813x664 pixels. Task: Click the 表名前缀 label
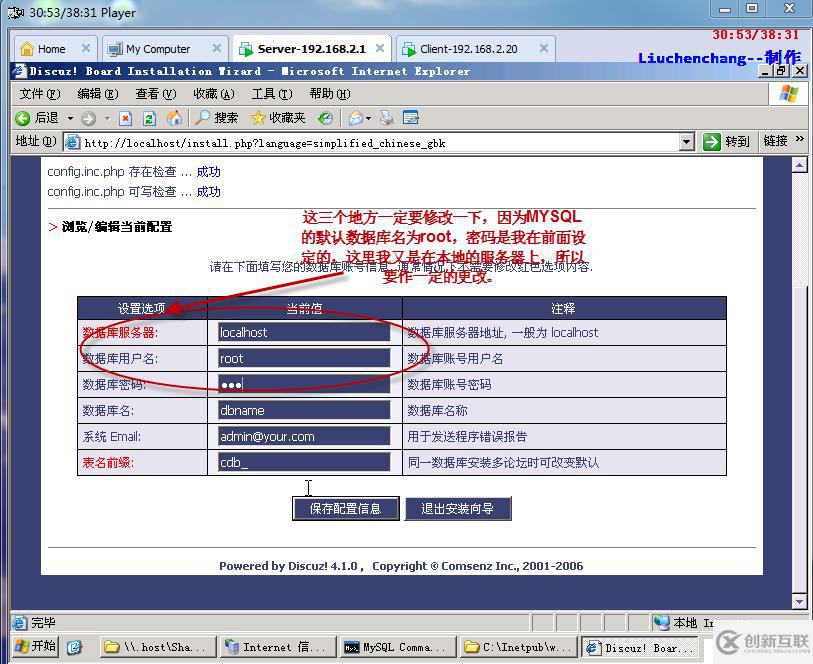(x=108, y=462)
